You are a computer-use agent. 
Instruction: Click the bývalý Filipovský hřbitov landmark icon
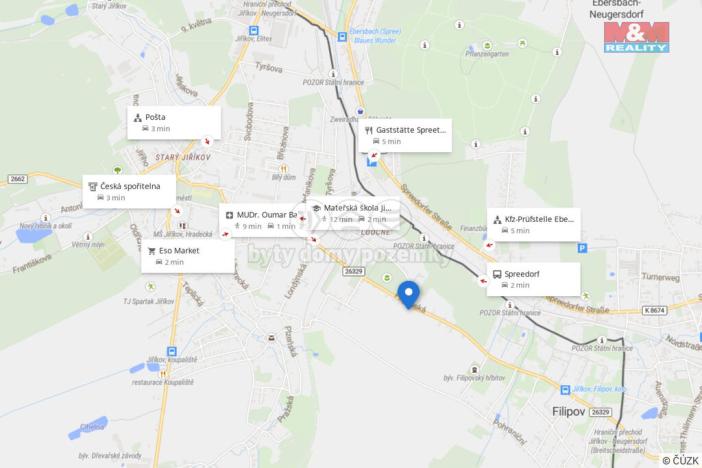coord(474,370)
